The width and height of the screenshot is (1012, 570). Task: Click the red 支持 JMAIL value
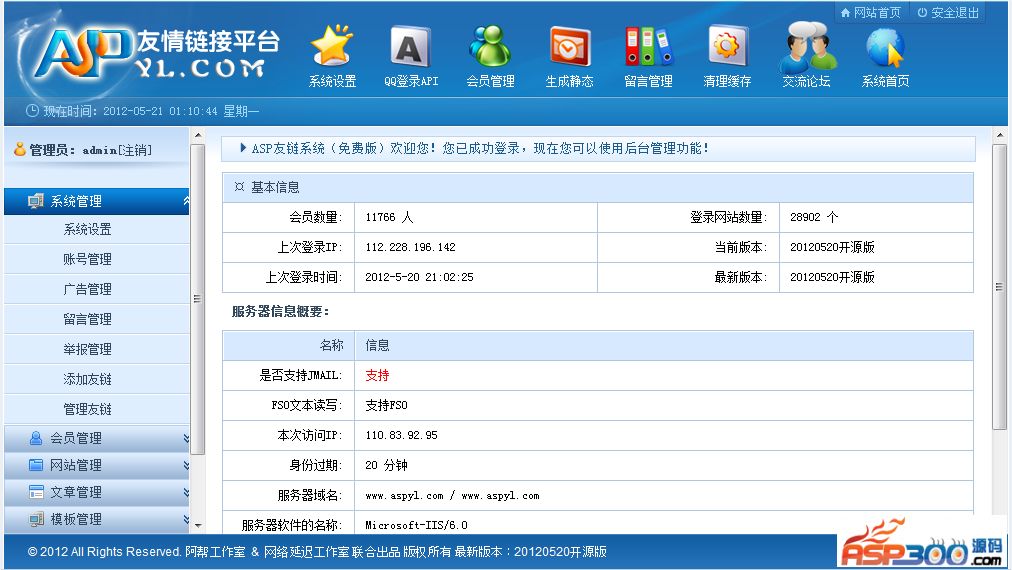[x=377, y=375]
